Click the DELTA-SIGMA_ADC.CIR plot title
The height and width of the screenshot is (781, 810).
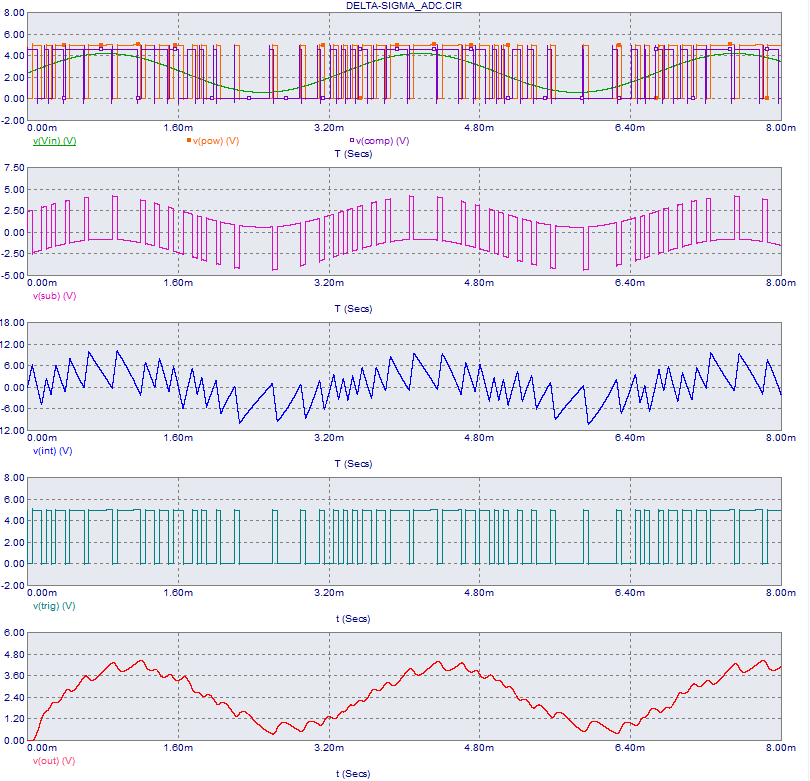click(404, 6)
